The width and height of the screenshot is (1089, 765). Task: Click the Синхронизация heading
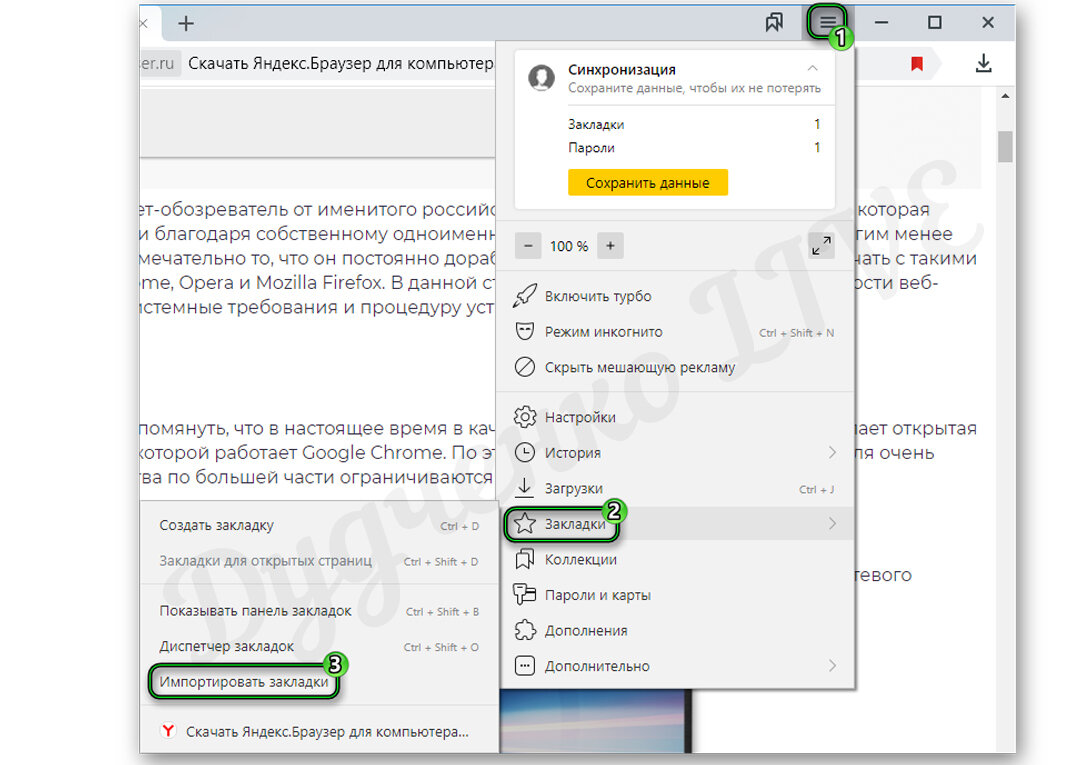622,69
